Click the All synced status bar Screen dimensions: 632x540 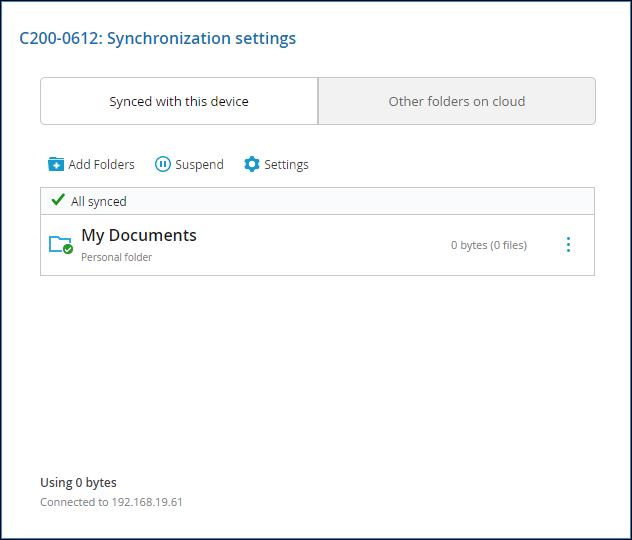coord(318,201)
